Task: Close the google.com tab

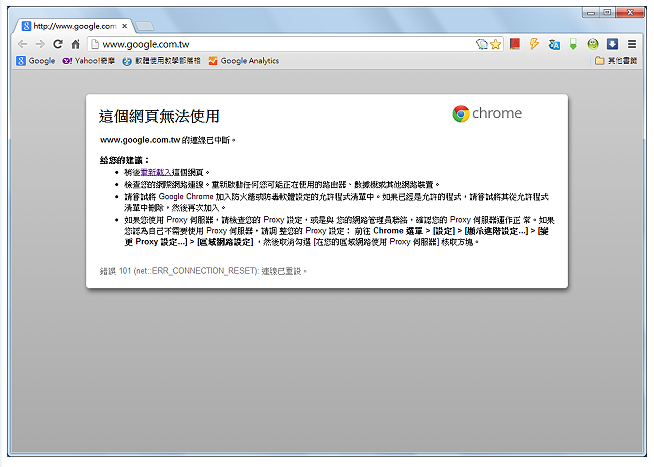Action: coord(124,26)
